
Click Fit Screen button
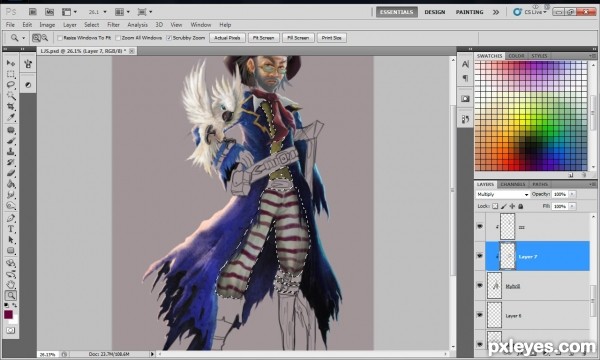point(264,38)
